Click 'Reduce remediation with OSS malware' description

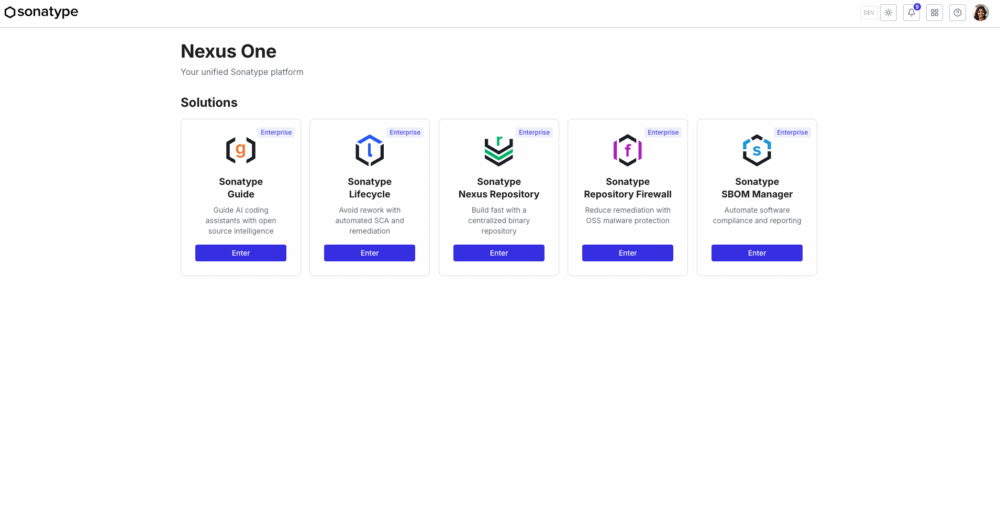point(628,216)
